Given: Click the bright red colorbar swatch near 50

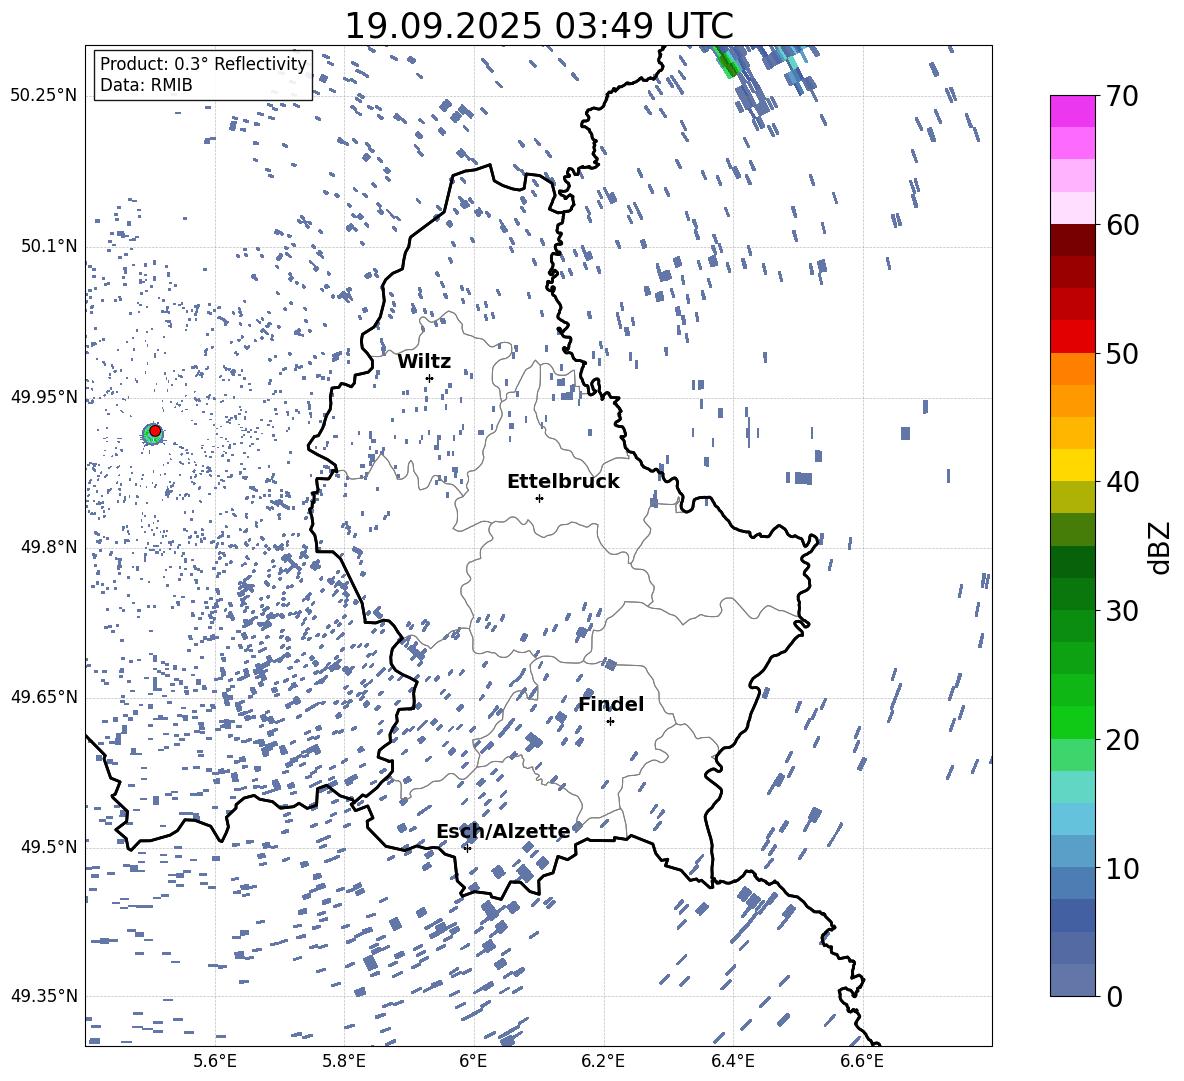Looking at the screenshot, I should 1073,337.
